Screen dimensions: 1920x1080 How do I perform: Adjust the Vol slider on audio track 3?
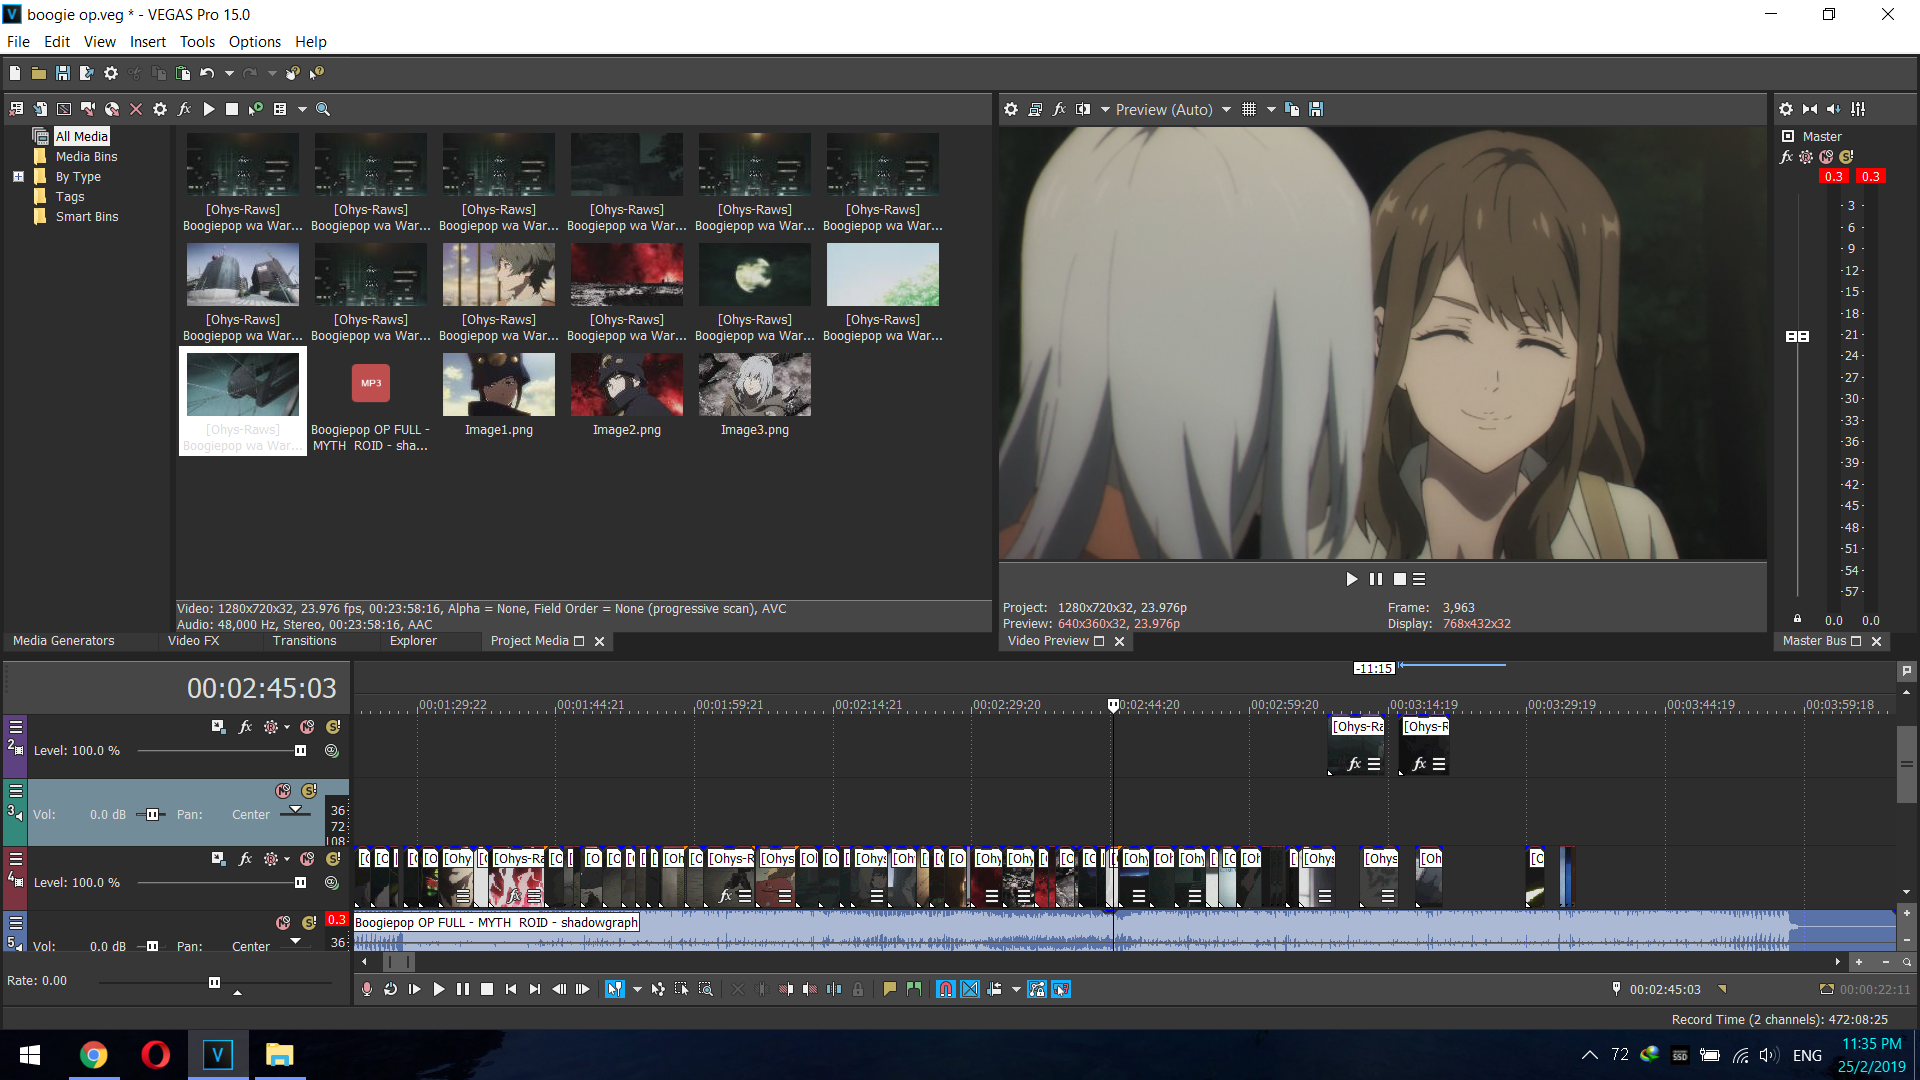[152, 815]
